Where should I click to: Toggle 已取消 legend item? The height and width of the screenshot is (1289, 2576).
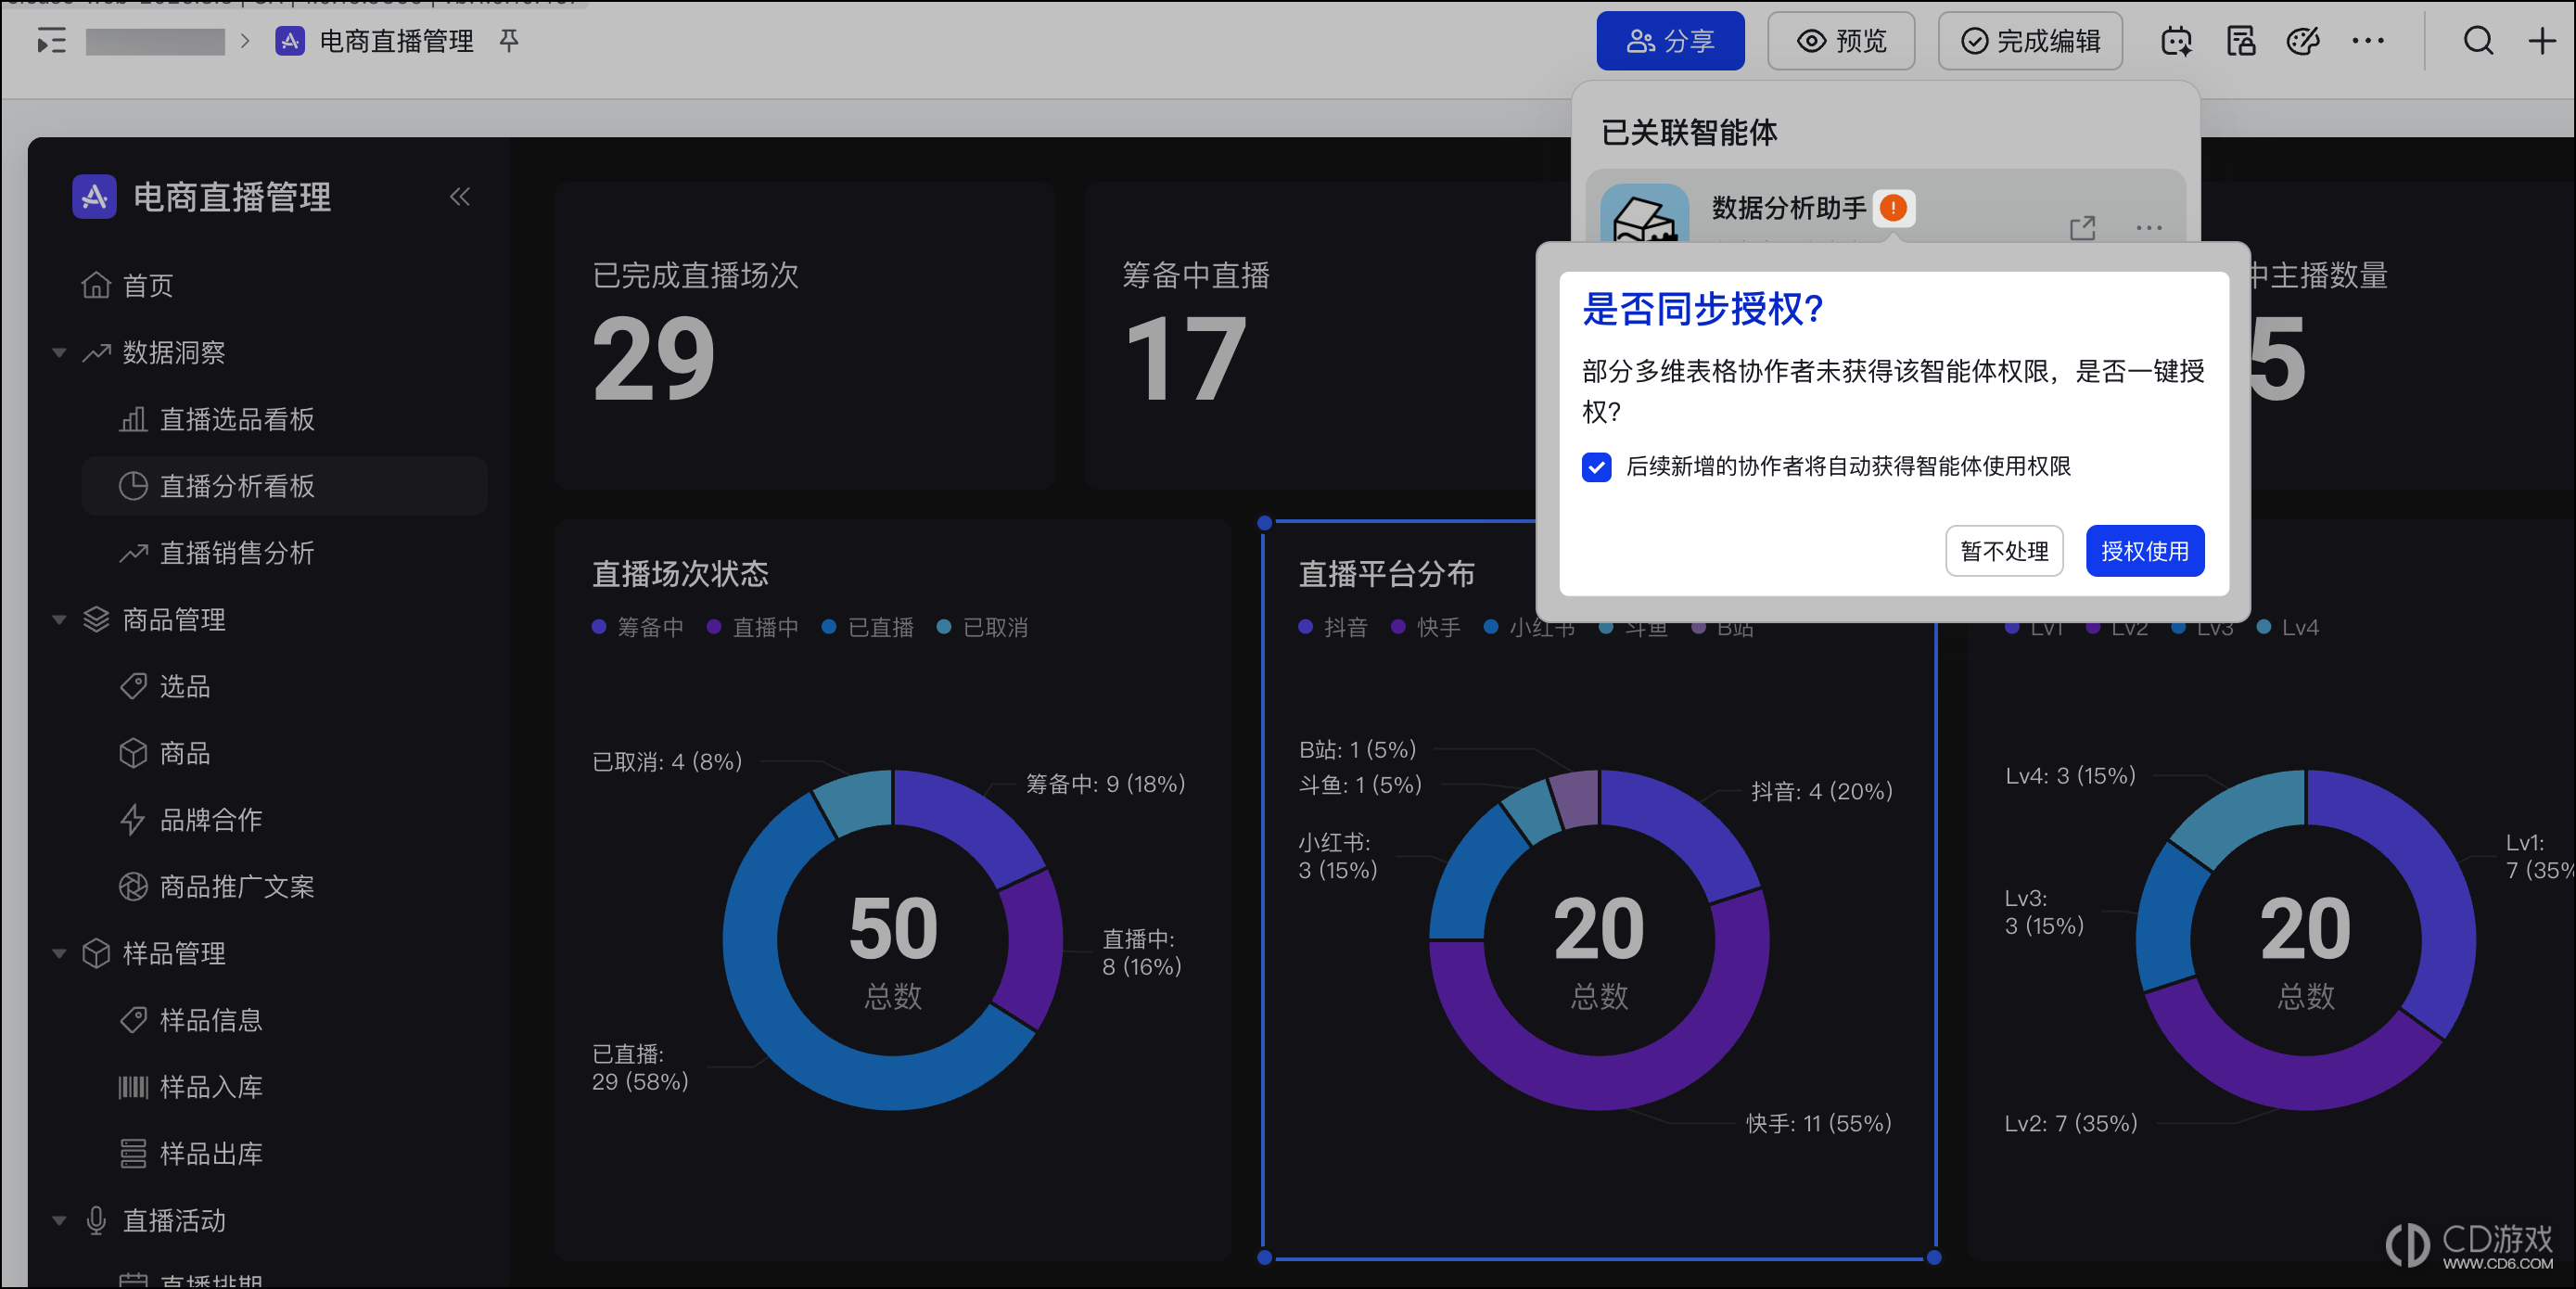tap(983, 627)
